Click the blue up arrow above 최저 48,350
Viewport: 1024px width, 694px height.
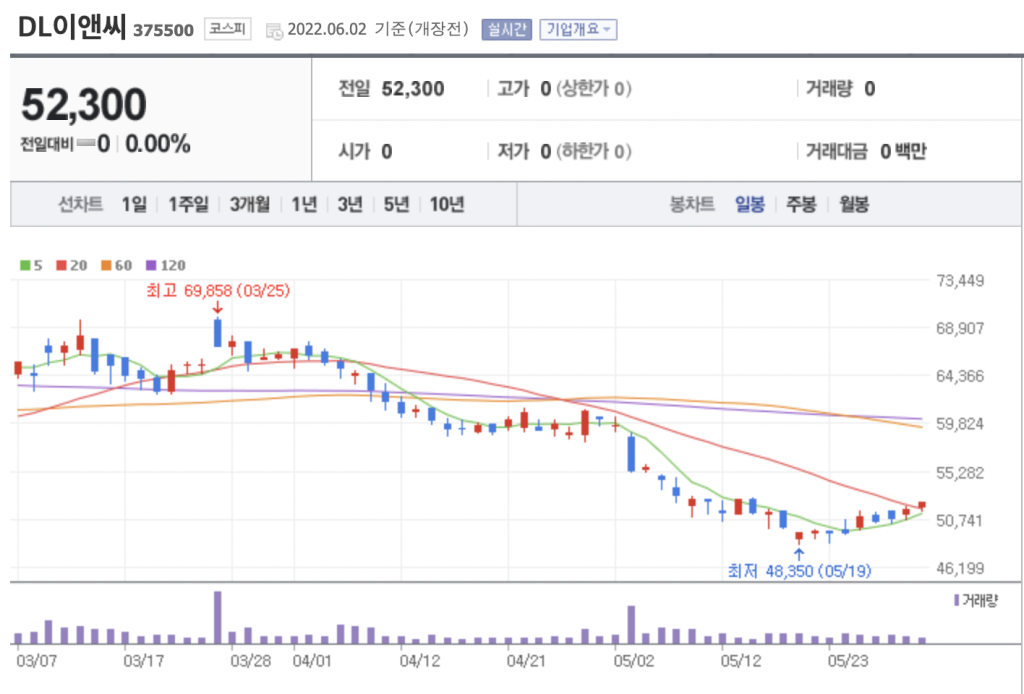798,553
